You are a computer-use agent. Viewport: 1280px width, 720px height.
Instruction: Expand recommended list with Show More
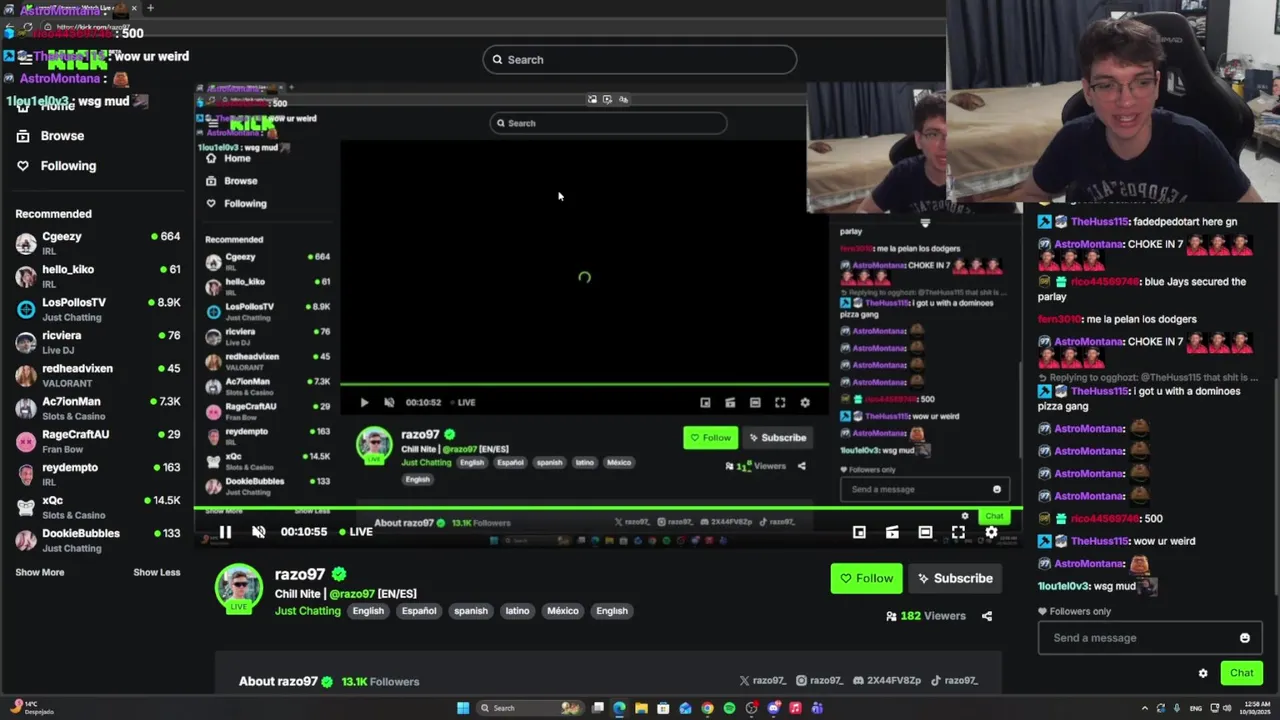40,572
